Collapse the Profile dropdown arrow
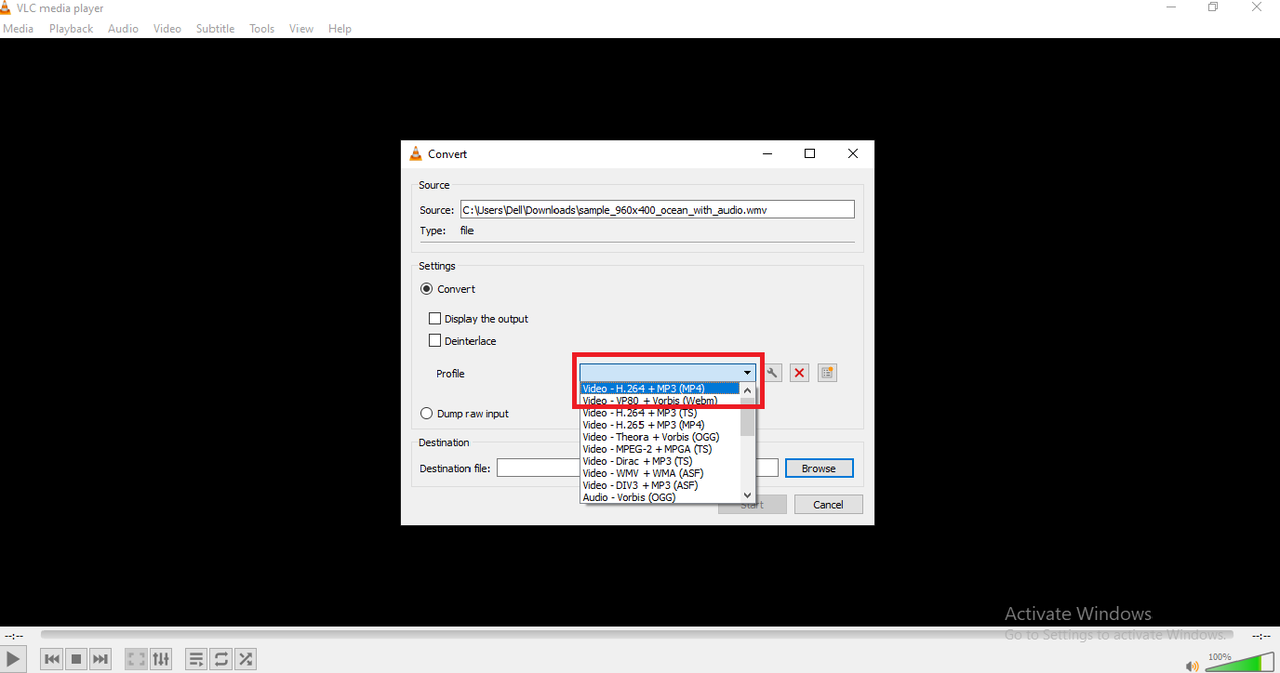This screenshot has height=673, width=1280. click(747, 373)
